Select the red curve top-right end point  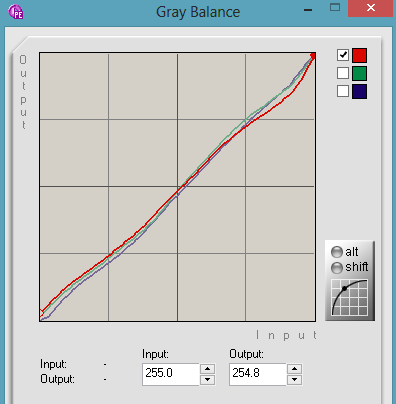313,56
